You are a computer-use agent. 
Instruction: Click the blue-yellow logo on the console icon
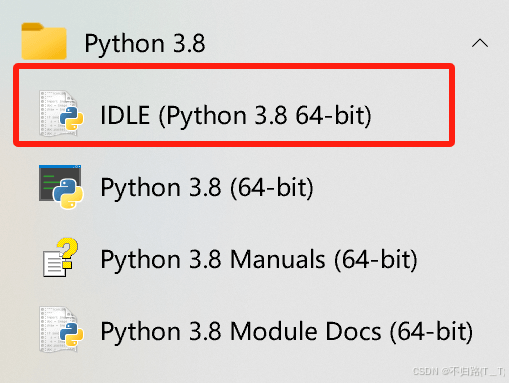[x=68, y=194]
